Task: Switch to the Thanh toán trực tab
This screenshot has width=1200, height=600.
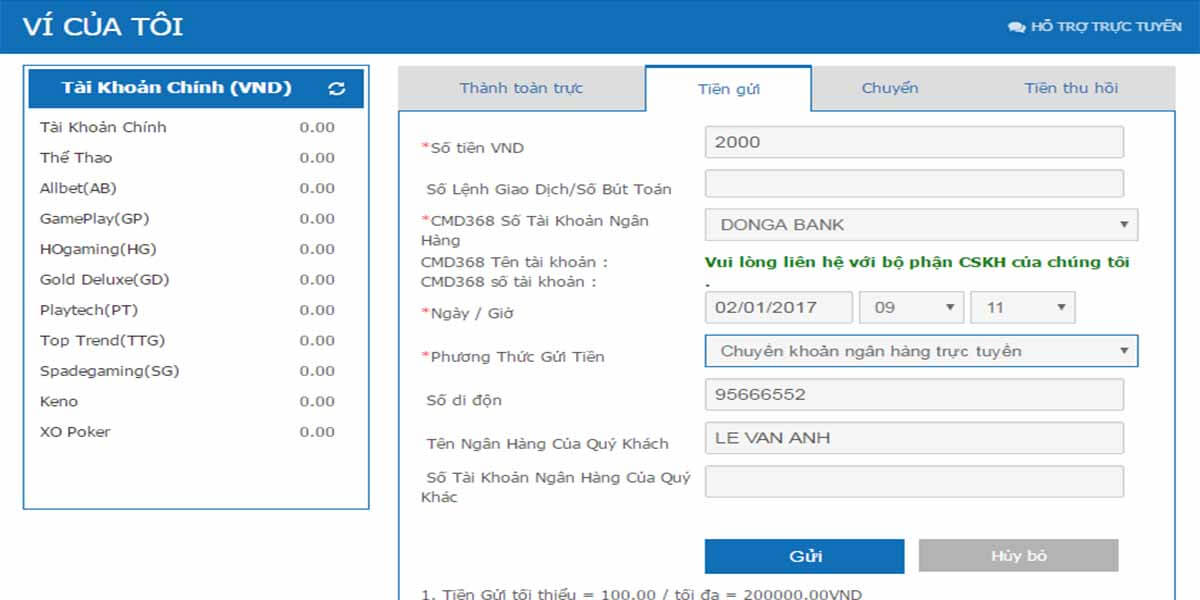Action: tap(521, 88)
